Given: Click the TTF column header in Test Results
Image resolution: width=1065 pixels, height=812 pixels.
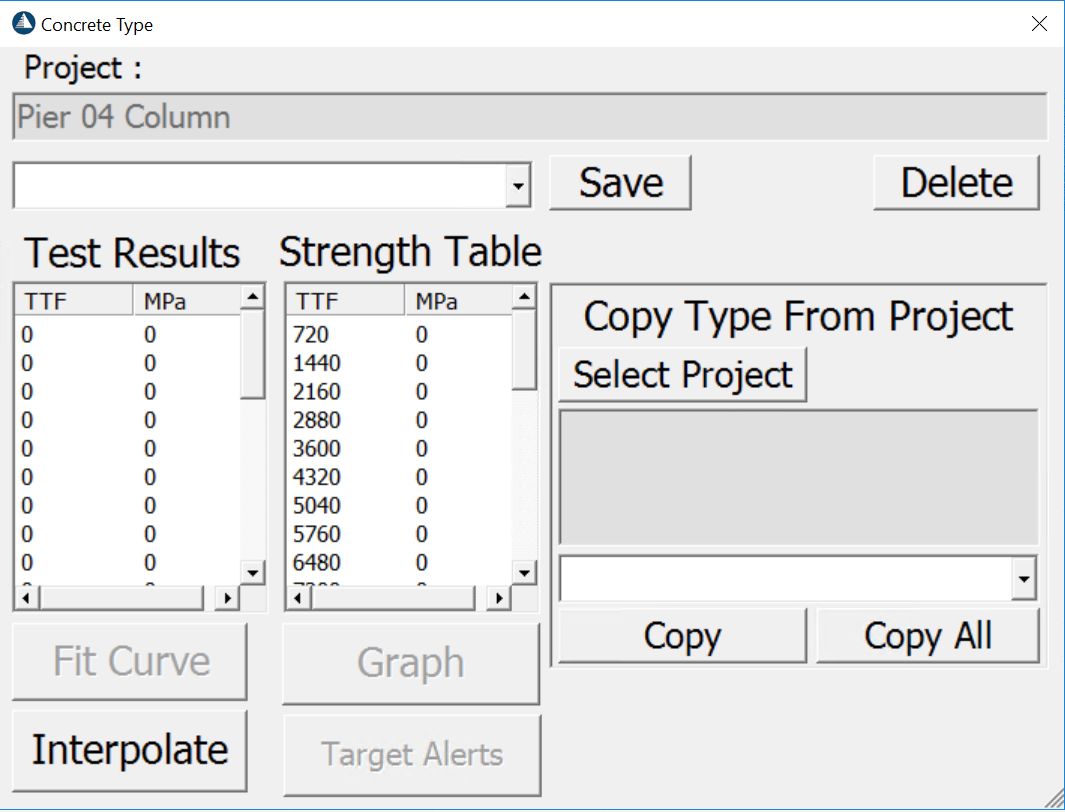Looking at the screenshot, I should click(x=74, y=302).
